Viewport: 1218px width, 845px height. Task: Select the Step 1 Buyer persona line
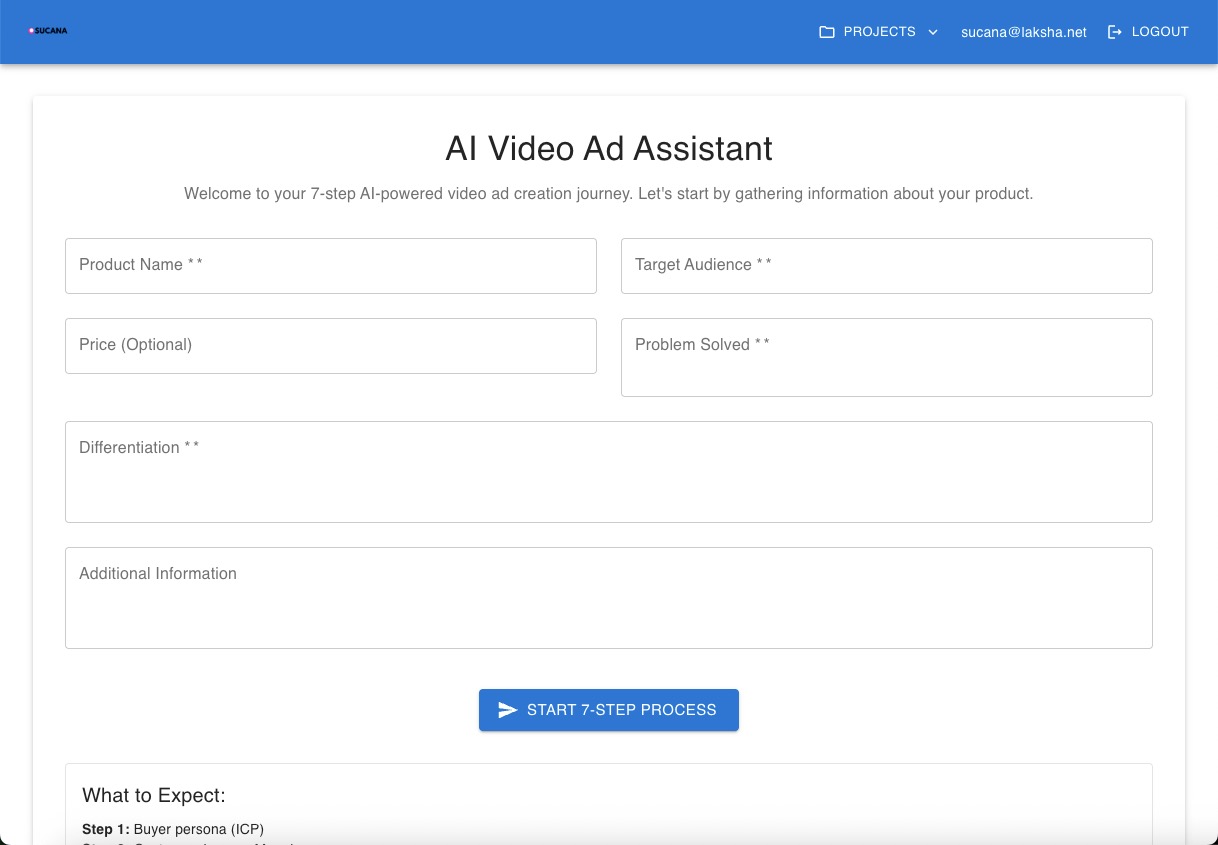[x=173, y=829]
